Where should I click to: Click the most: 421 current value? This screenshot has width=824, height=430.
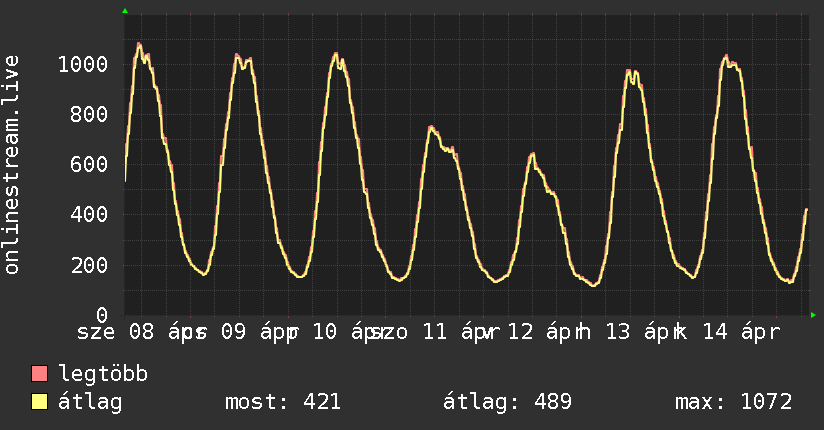pyautogui.click(x=283, y=402)
